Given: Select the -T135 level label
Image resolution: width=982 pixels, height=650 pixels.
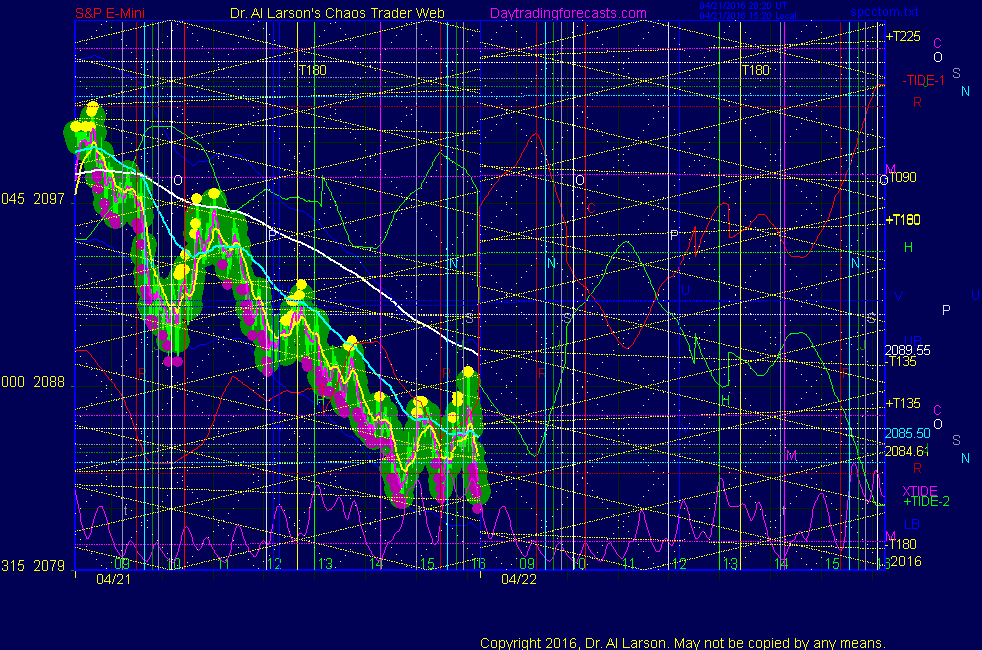Looking at the screenshot, I should (x=901, y=361).
